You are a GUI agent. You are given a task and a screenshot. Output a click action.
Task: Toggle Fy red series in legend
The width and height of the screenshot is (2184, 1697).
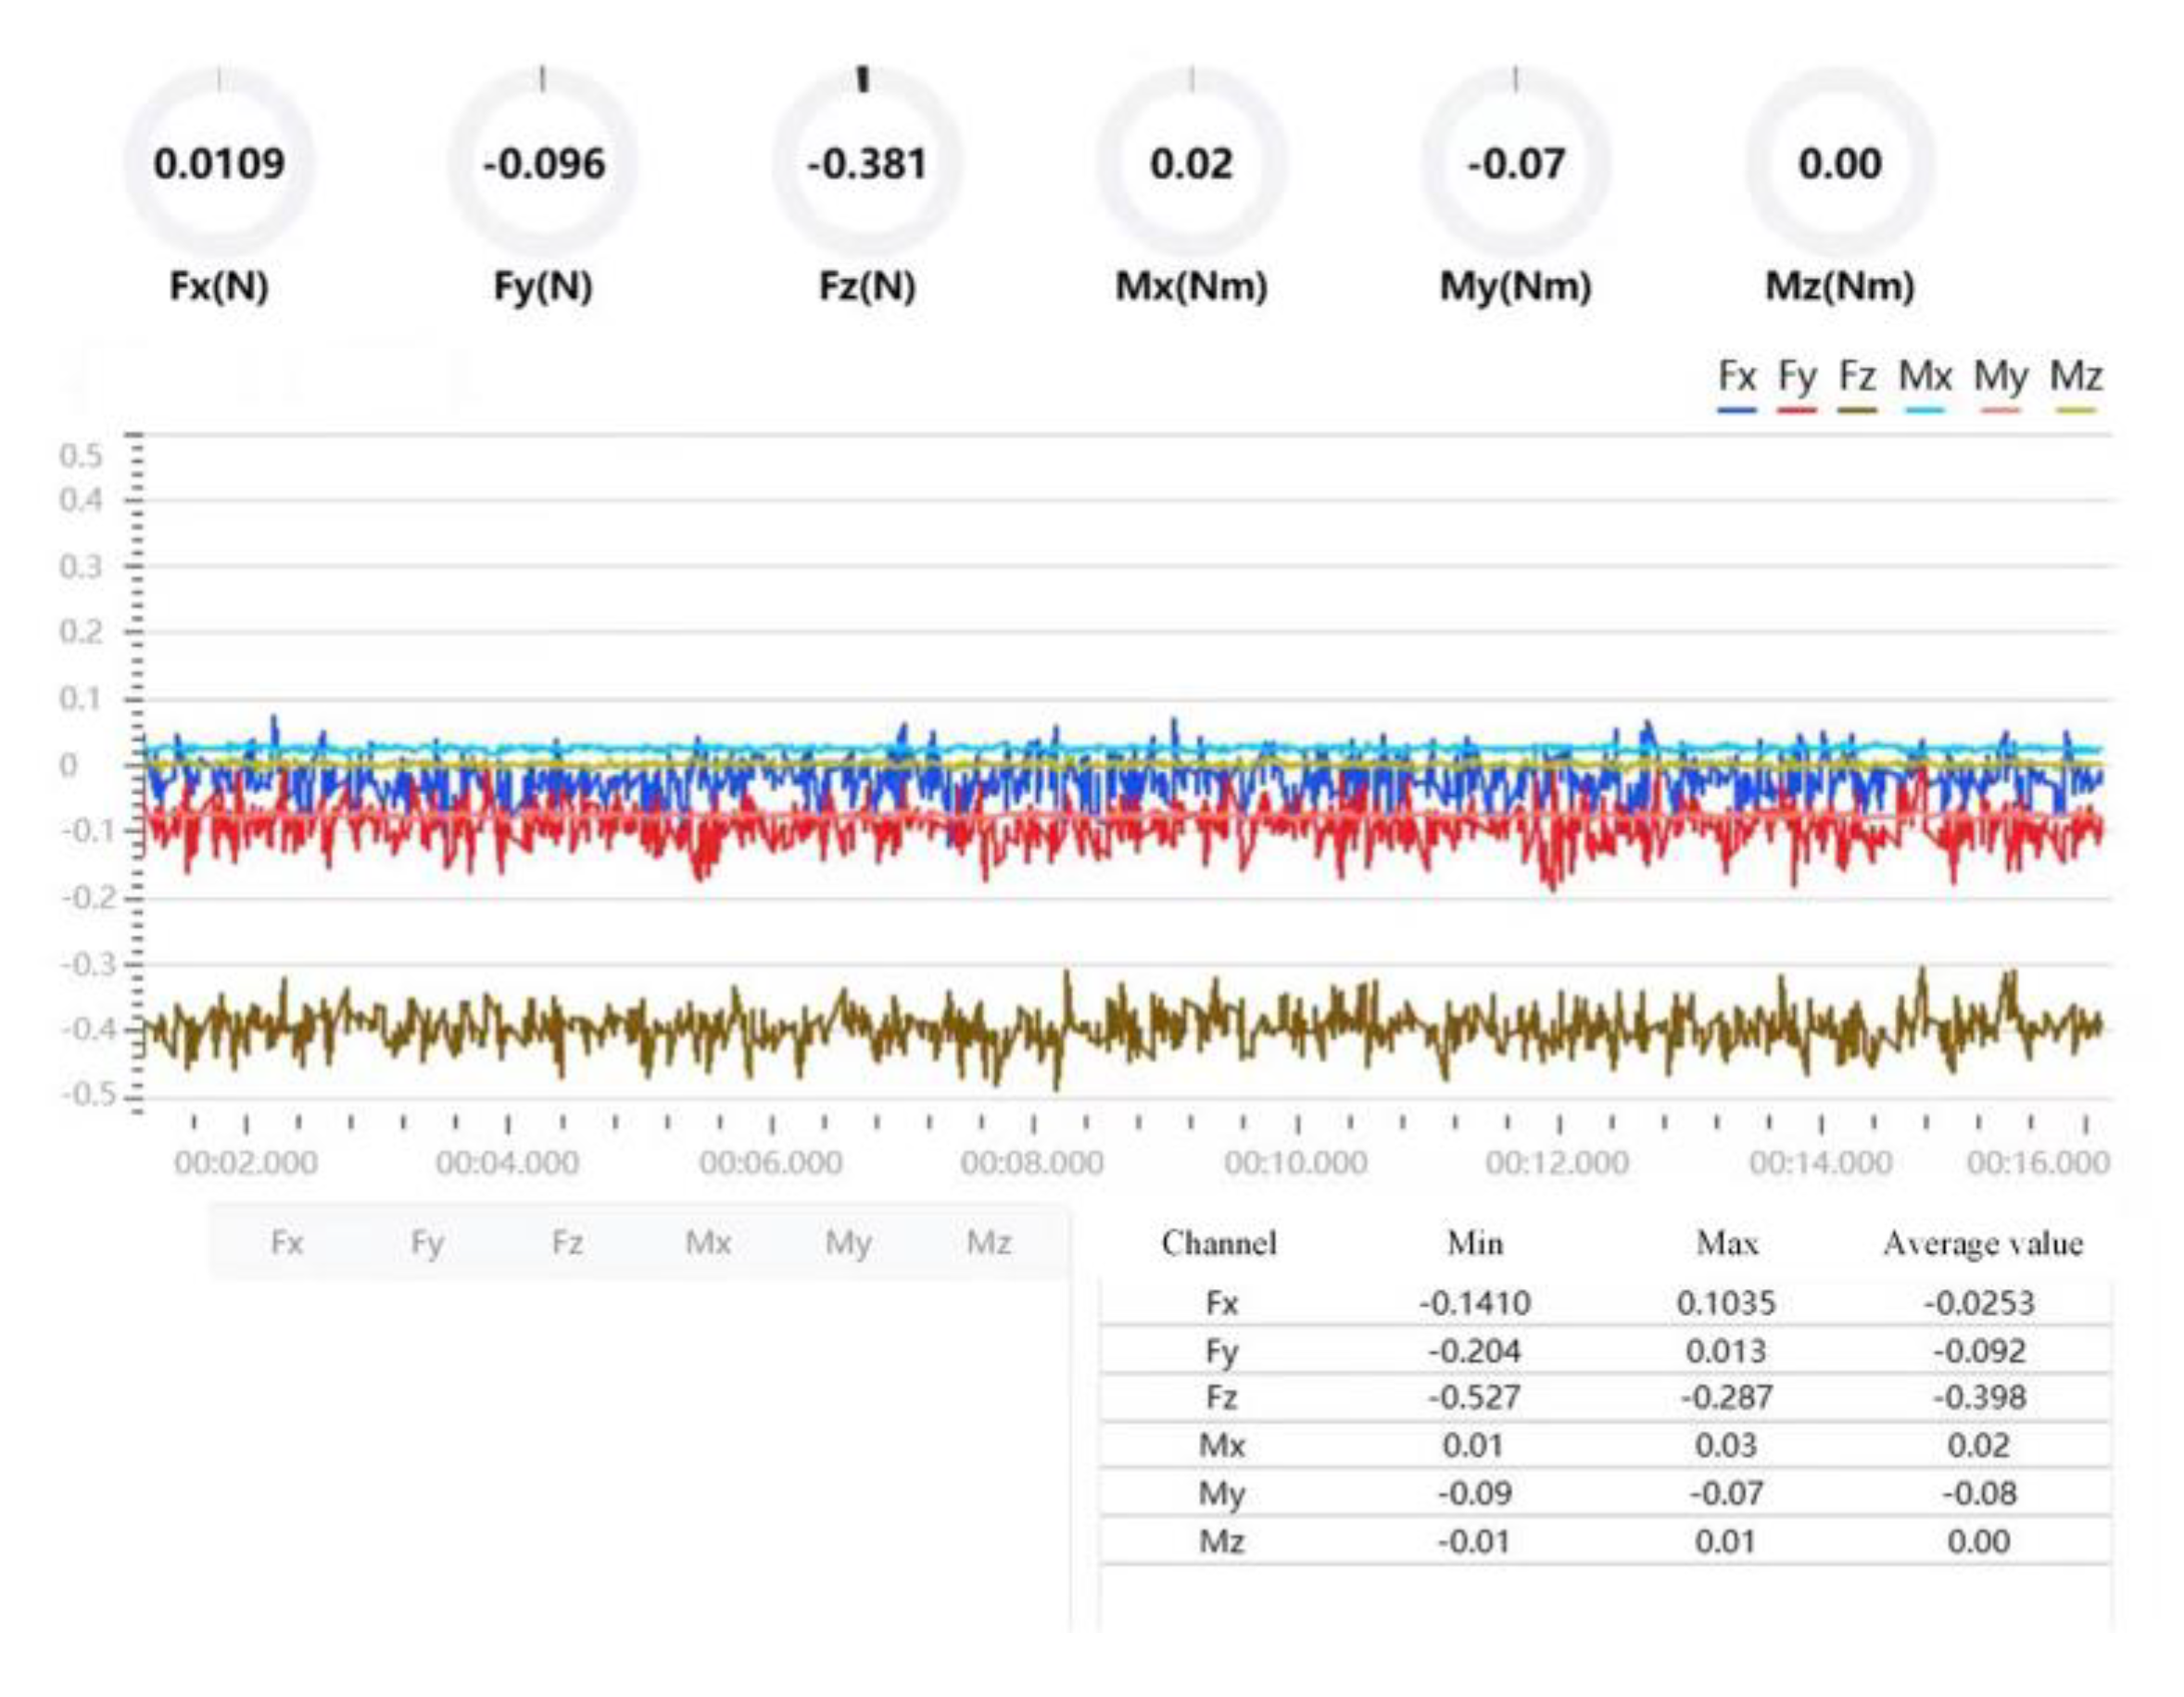[1797, 380]
